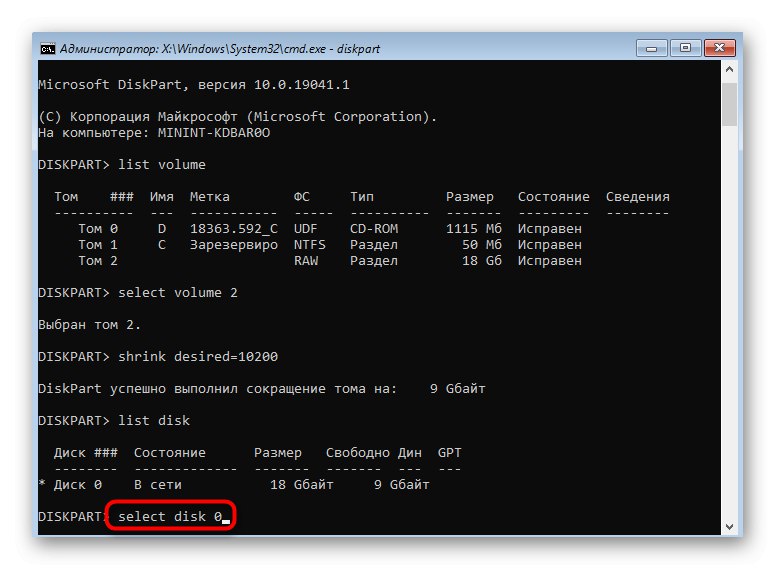
Task: Click the vertical scrollbar thumb
Action: pos(730,105)
